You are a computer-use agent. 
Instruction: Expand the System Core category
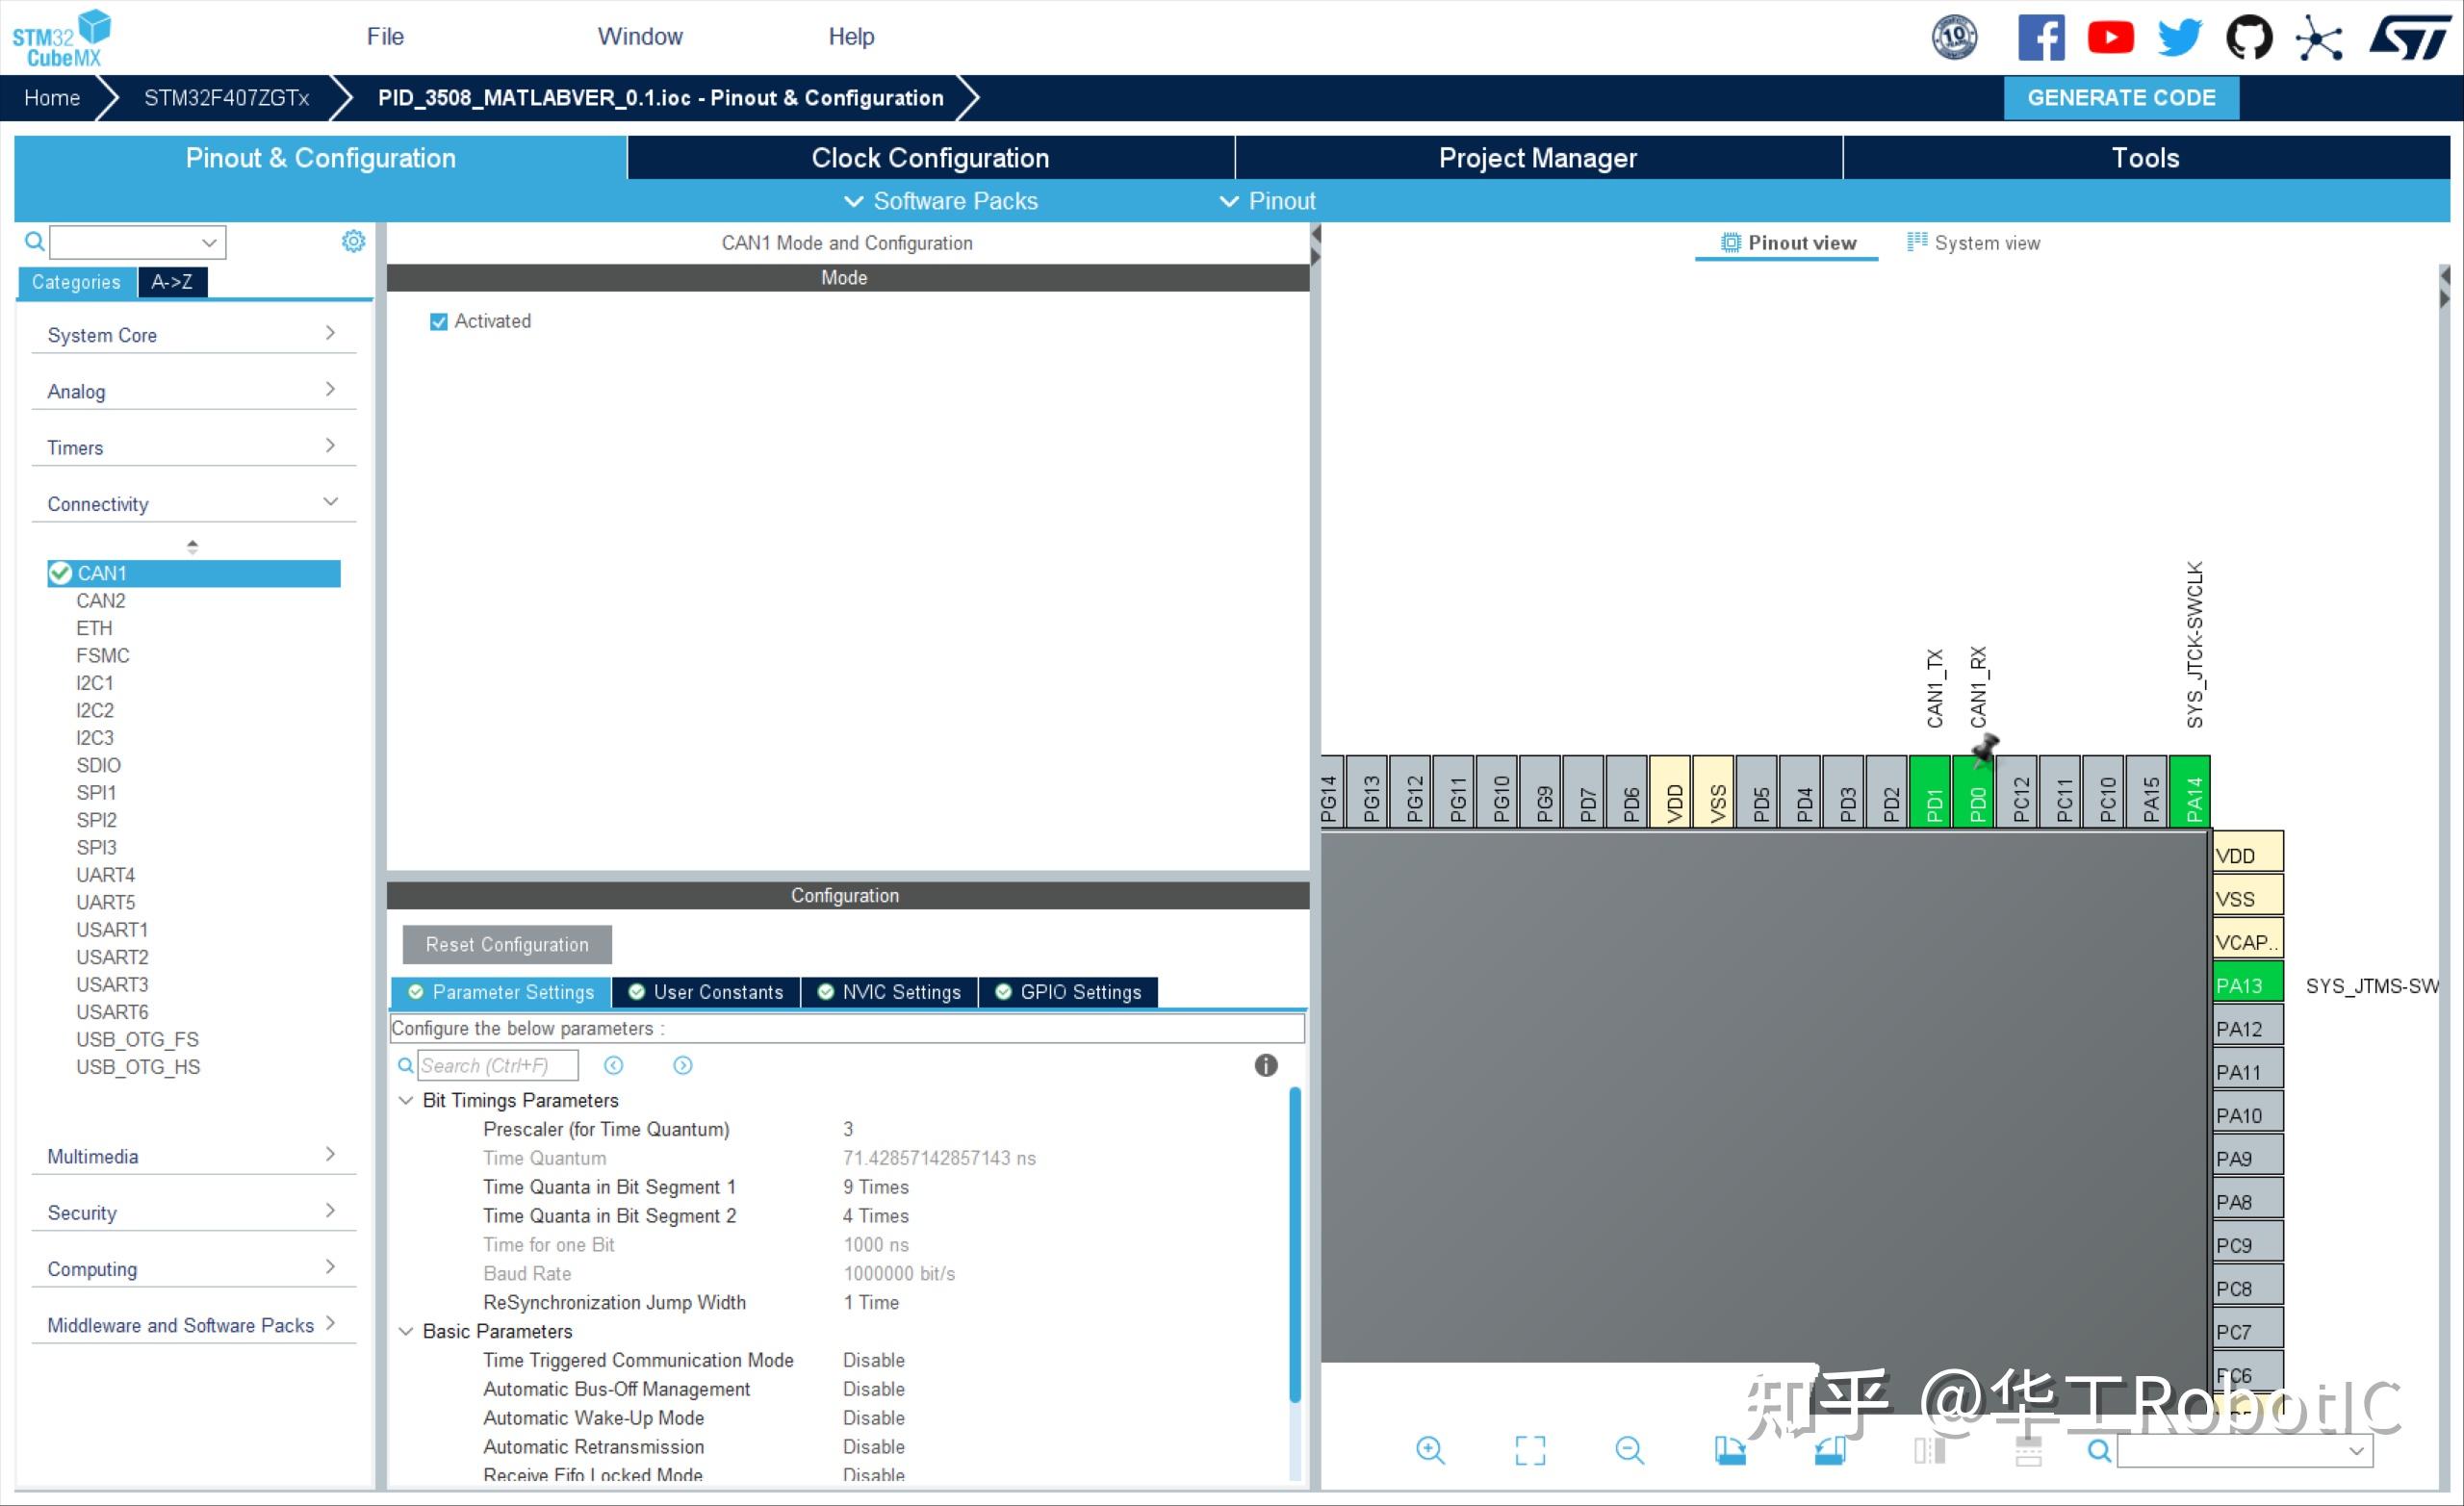(191, 335)
